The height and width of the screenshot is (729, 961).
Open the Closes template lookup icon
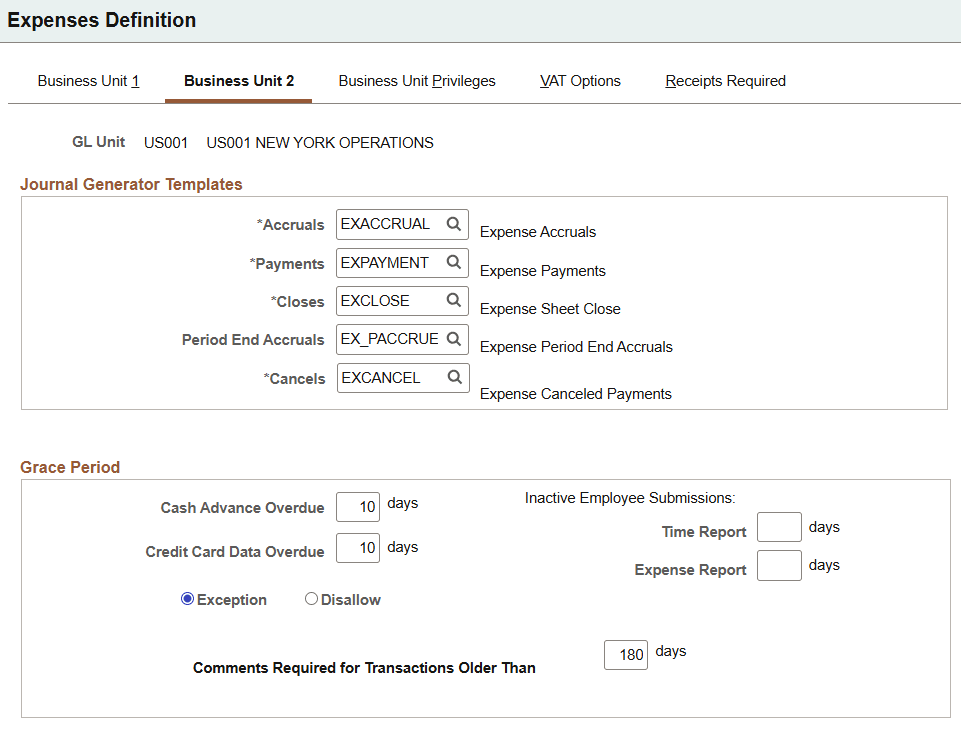[x=455, y=300]
